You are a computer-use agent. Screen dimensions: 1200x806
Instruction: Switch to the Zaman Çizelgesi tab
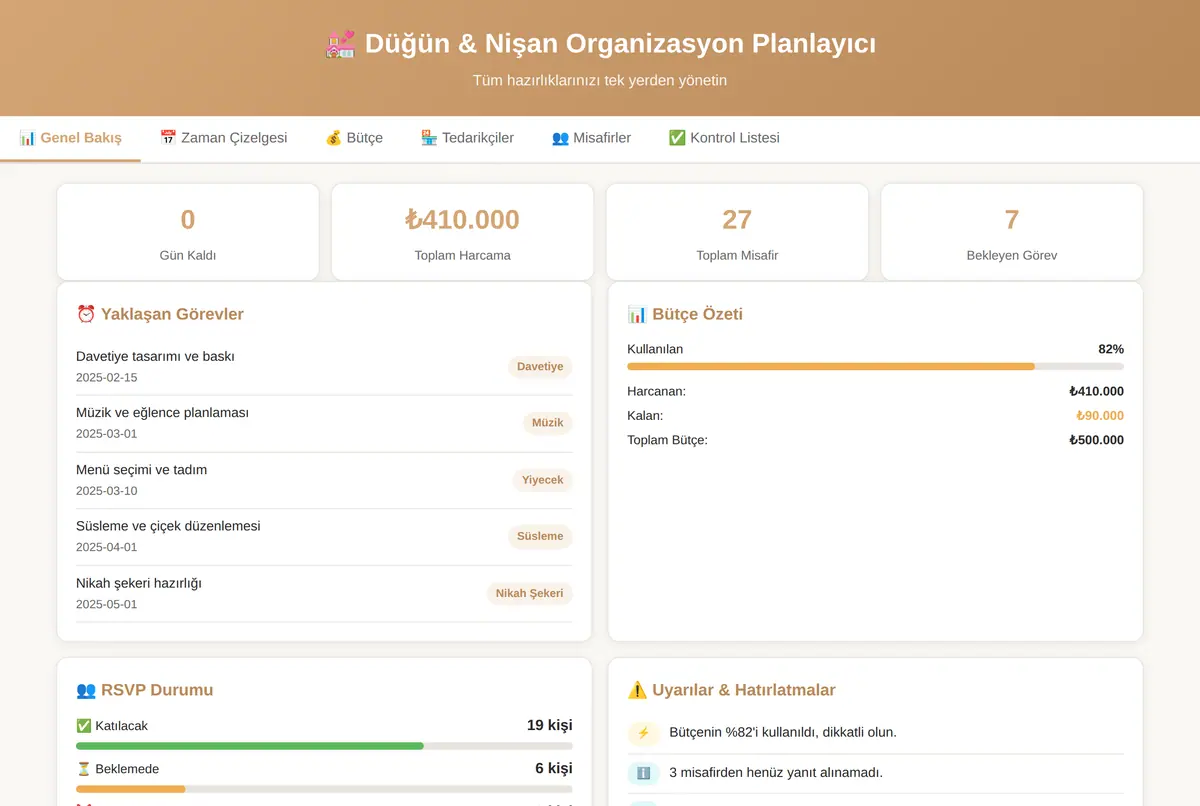point(223,138)
